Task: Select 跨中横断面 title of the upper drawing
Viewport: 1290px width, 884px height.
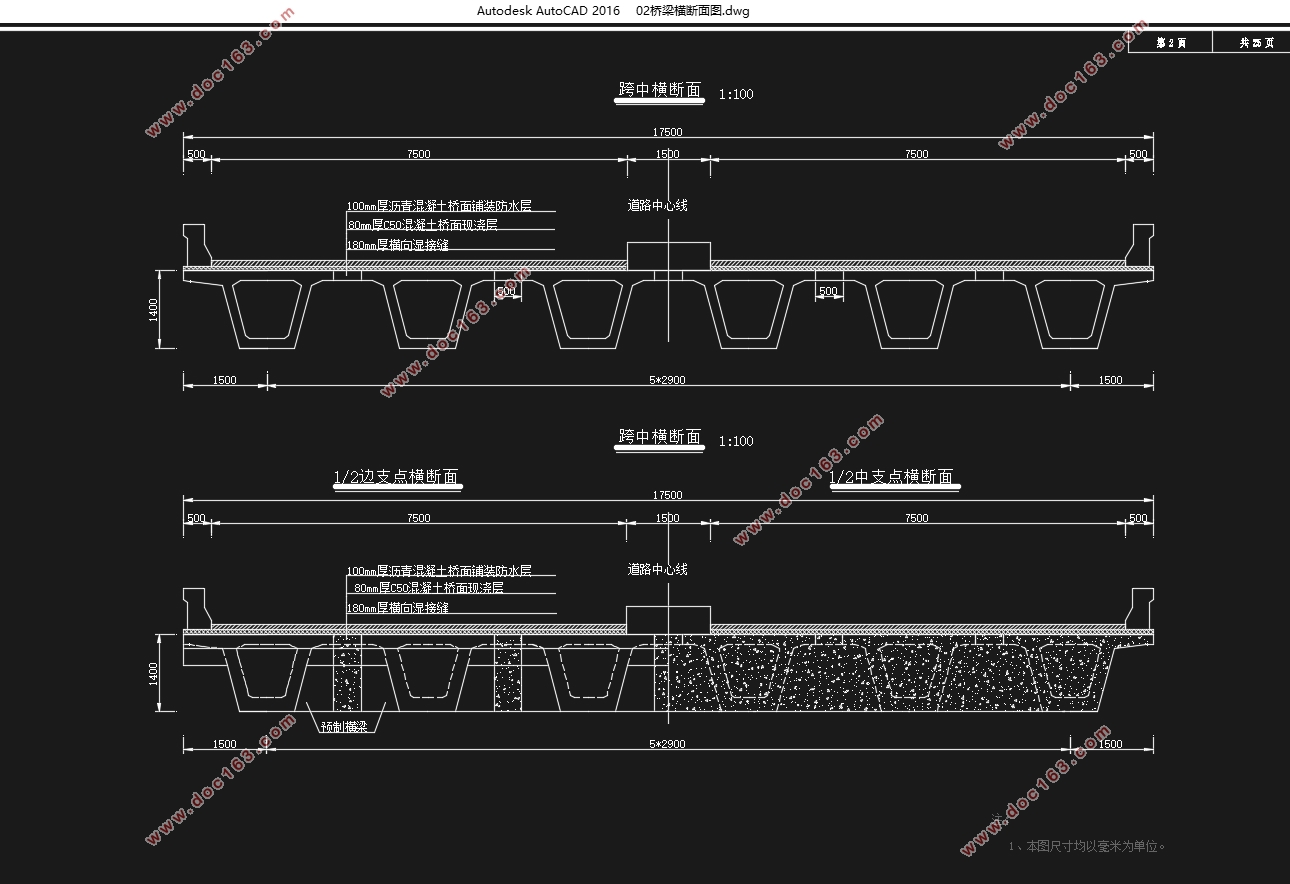Action: pos(660,90)
